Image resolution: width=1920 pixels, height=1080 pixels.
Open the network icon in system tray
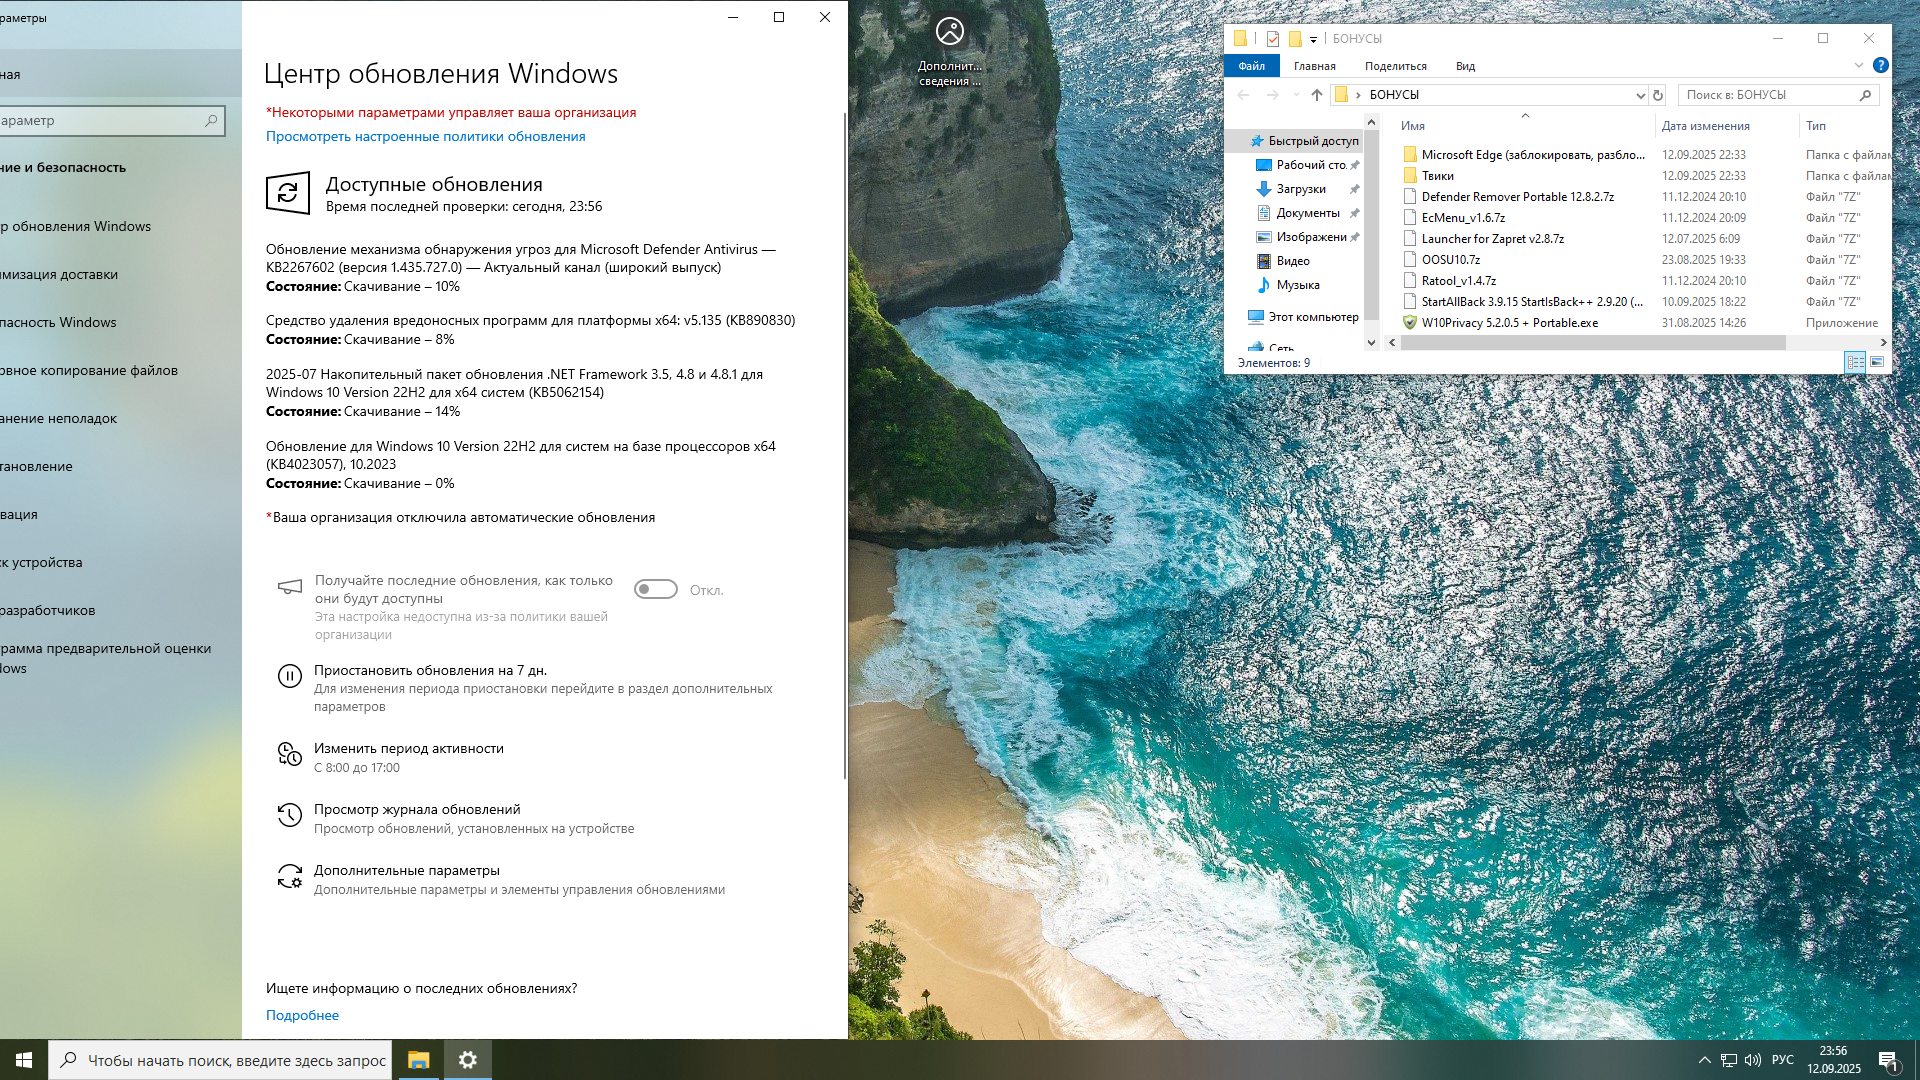pos(1729,1060)
